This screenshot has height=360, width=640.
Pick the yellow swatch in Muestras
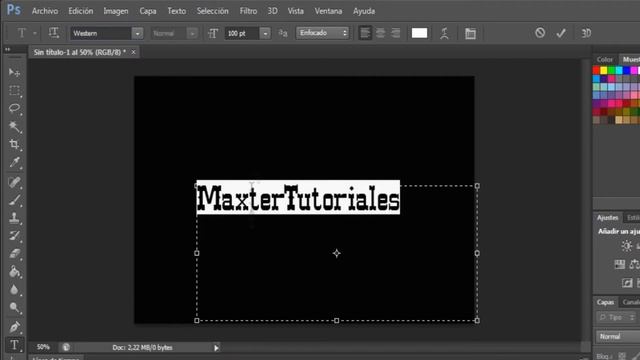[x=604, y=71]
